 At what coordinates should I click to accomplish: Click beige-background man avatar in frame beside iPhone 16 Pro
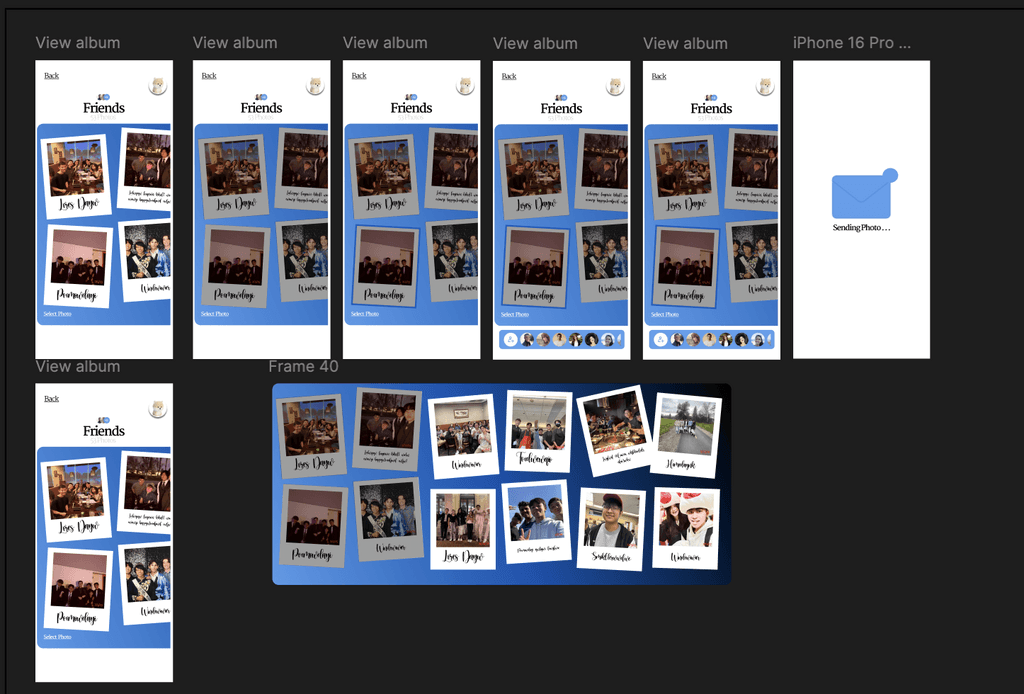709,339
